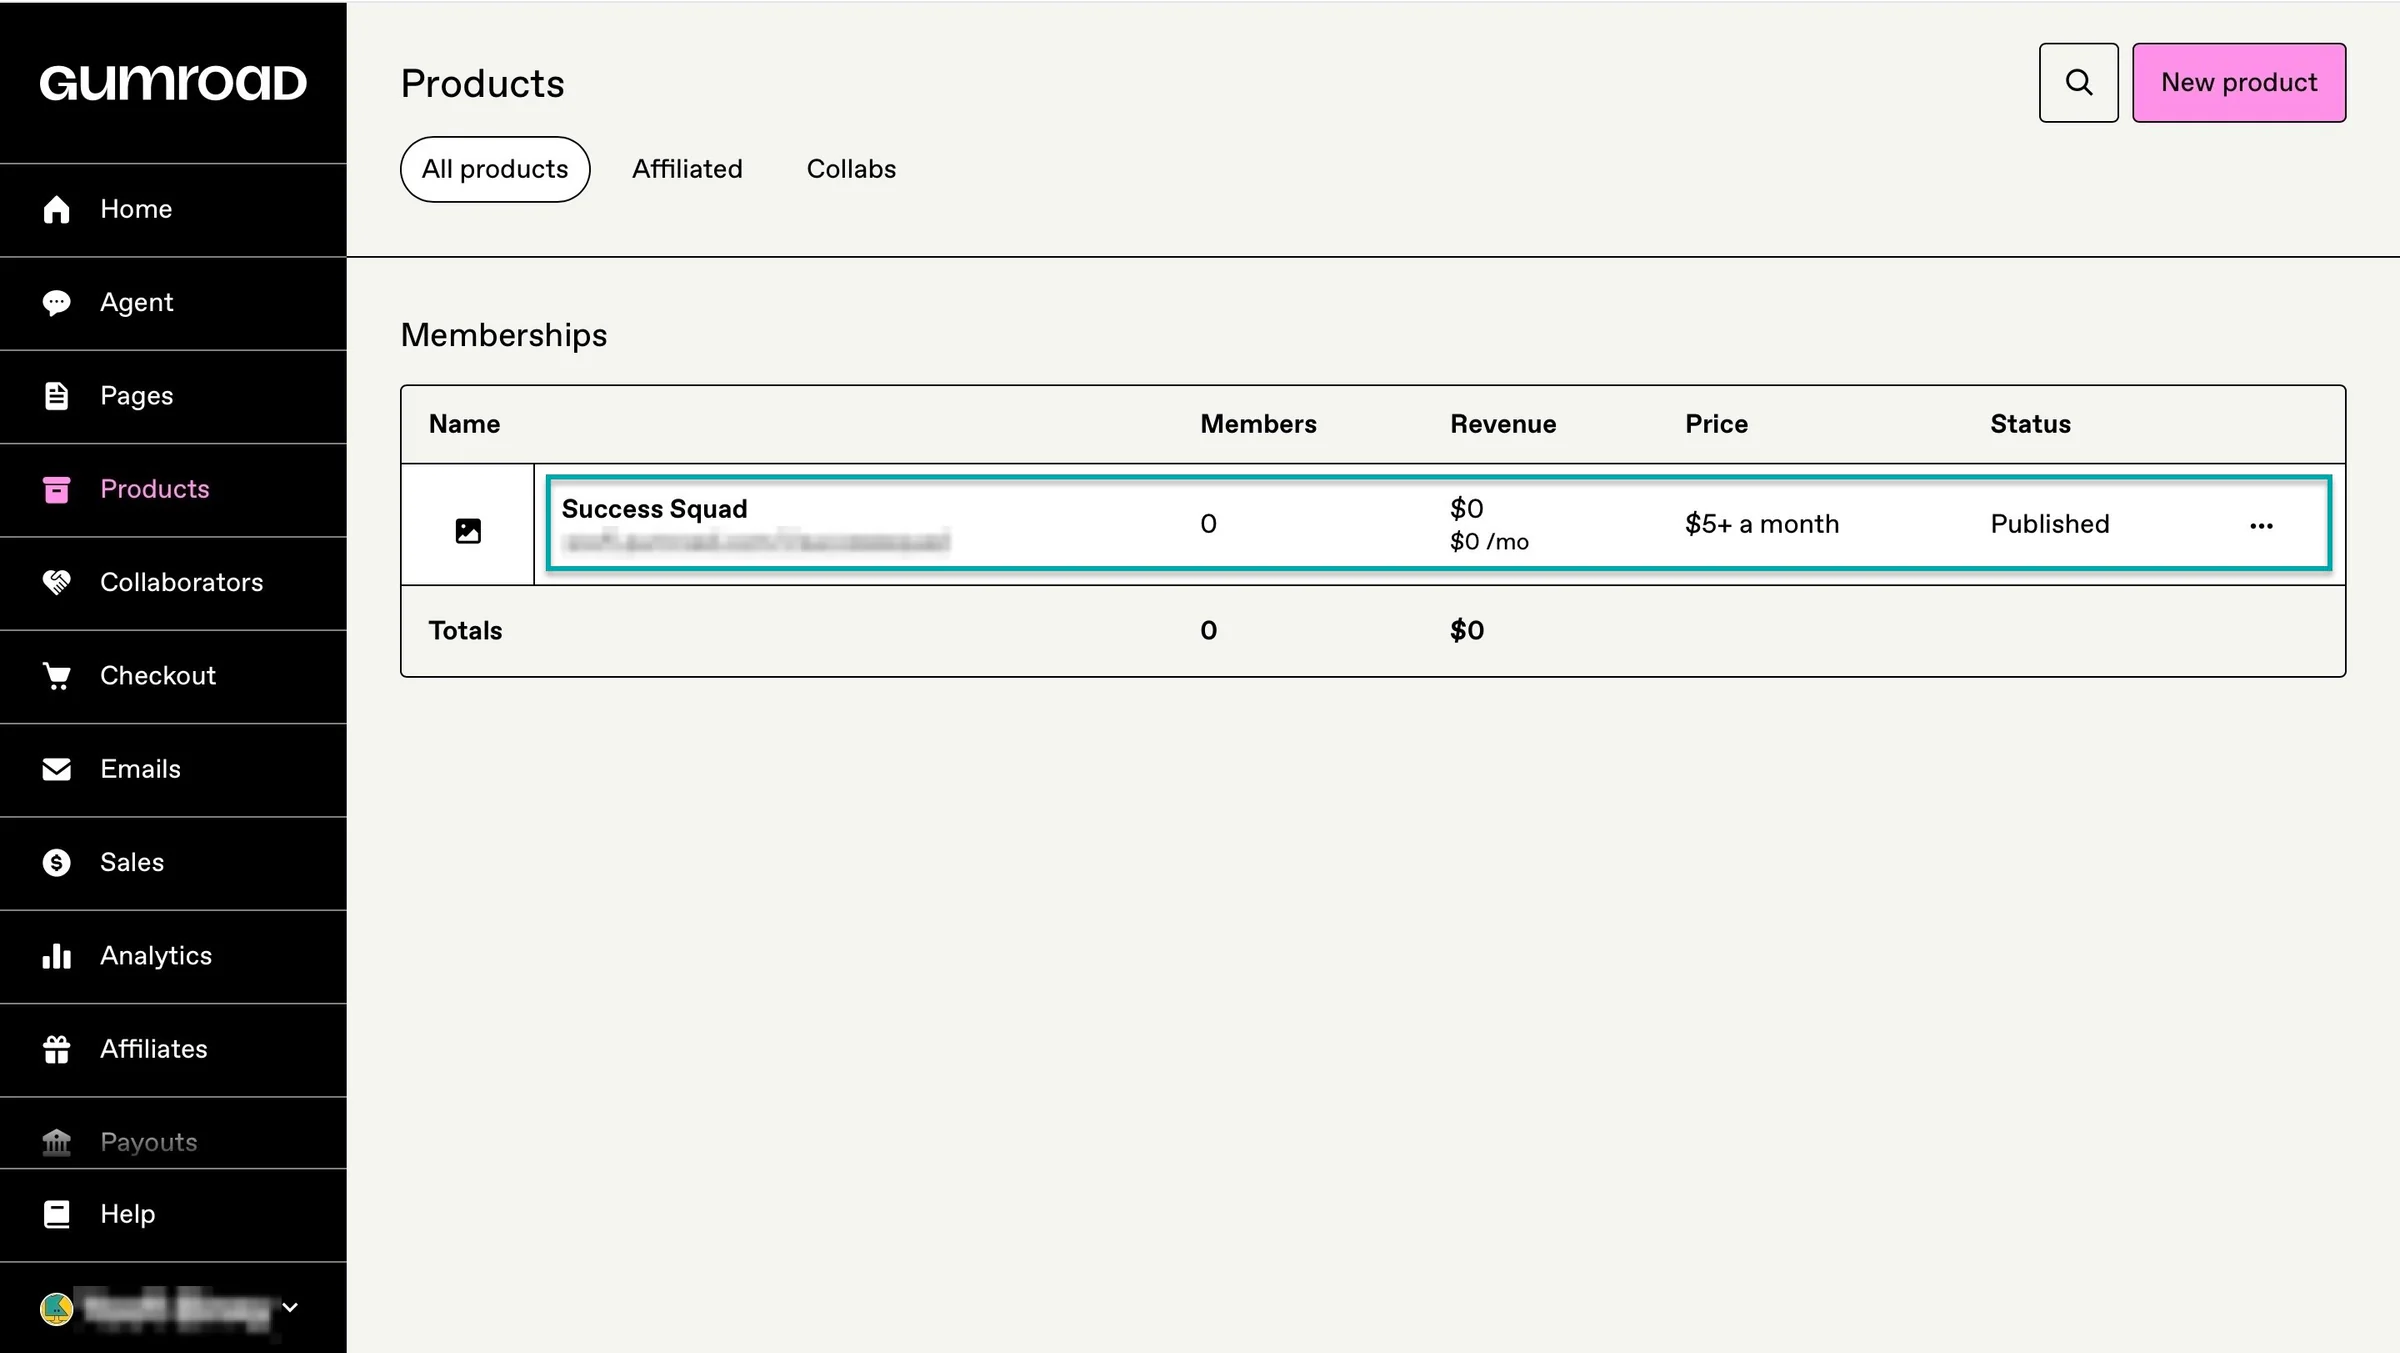
Task: Click the Payouts bank icon
Action: [57, 1142]
